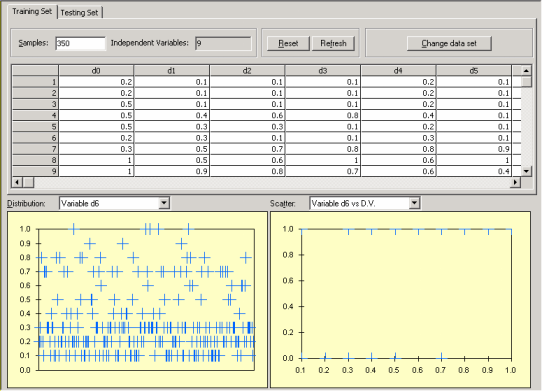Viewport: 542px width, 391px height.
Task: Click Change data set button
Action: [449, 44]
